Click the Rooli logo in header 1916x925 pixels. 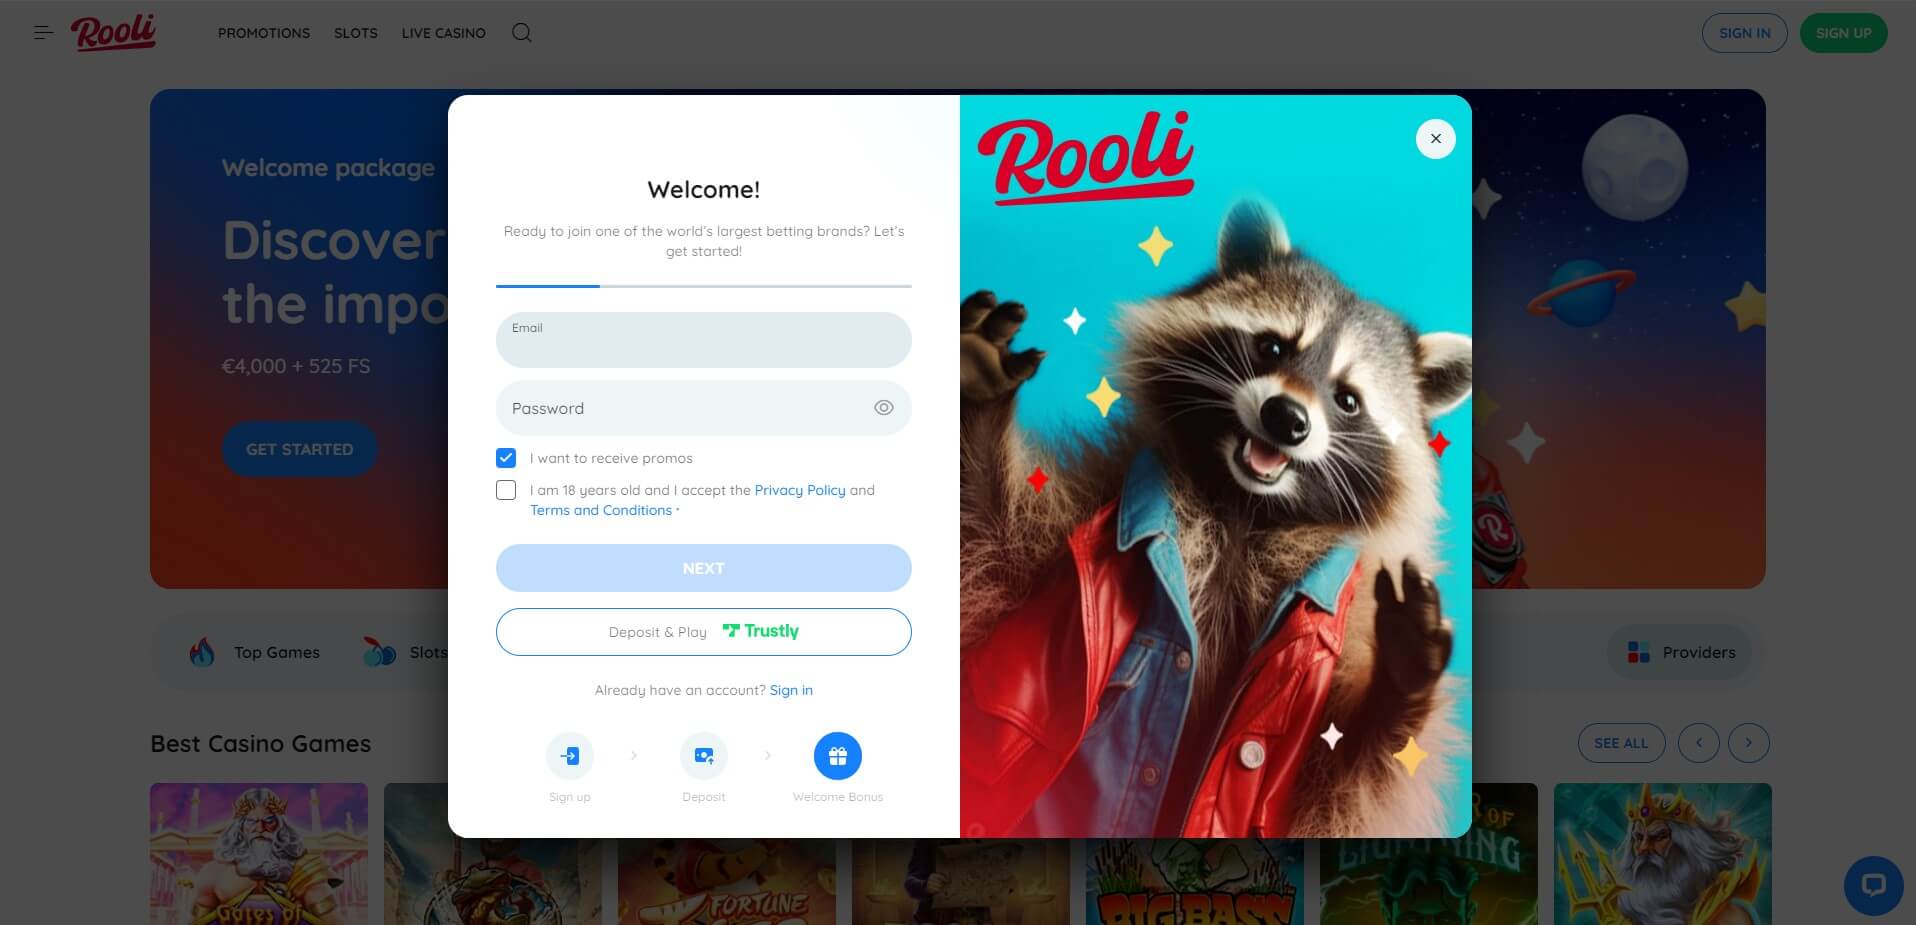click(x=113, y=32)
